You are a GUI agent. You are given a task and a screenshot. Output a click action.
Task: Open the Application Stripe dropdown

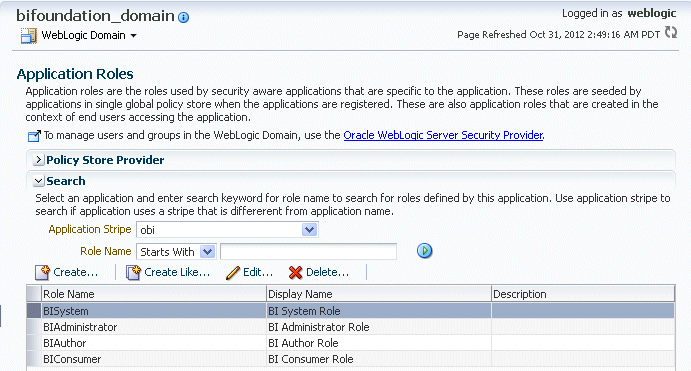[309, 230]
